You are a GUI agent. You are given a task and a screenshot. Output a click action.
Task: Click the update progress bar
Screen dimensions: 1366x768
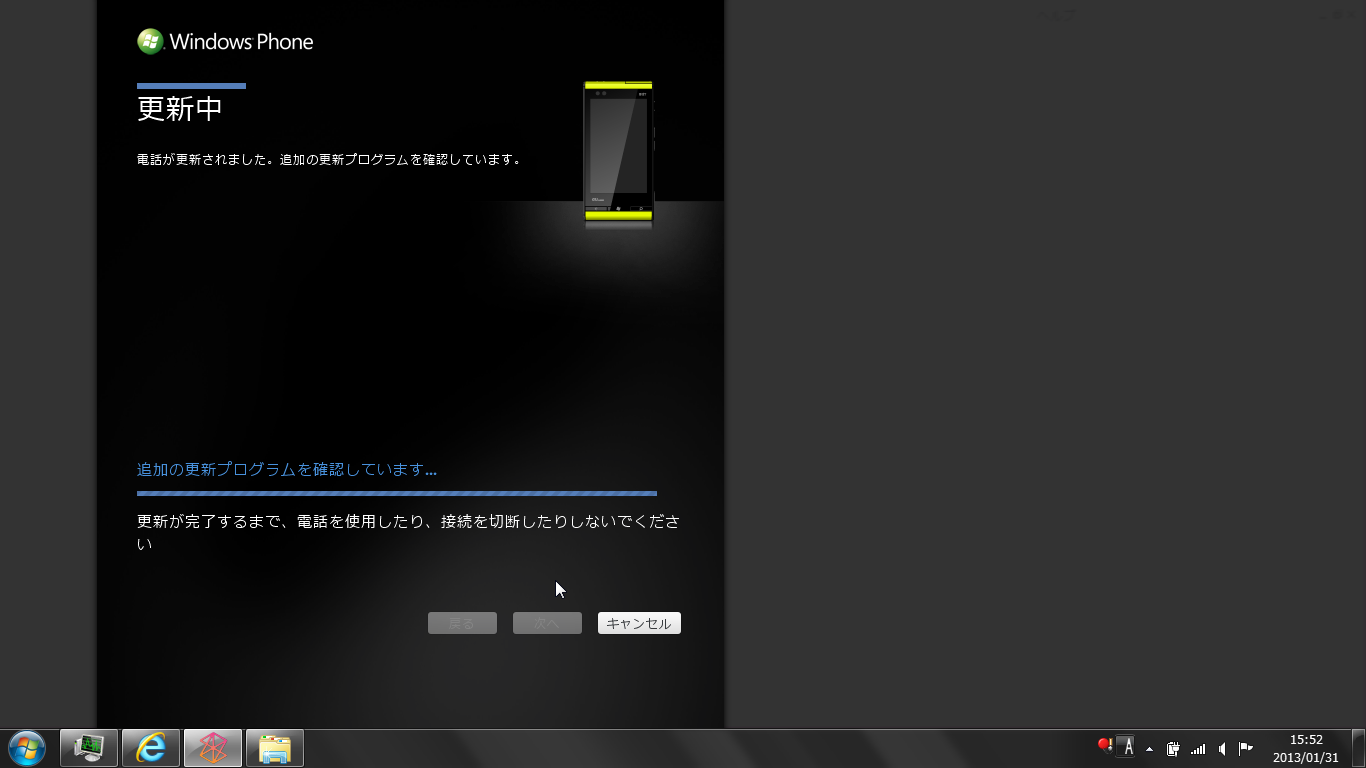coord(397,493)
